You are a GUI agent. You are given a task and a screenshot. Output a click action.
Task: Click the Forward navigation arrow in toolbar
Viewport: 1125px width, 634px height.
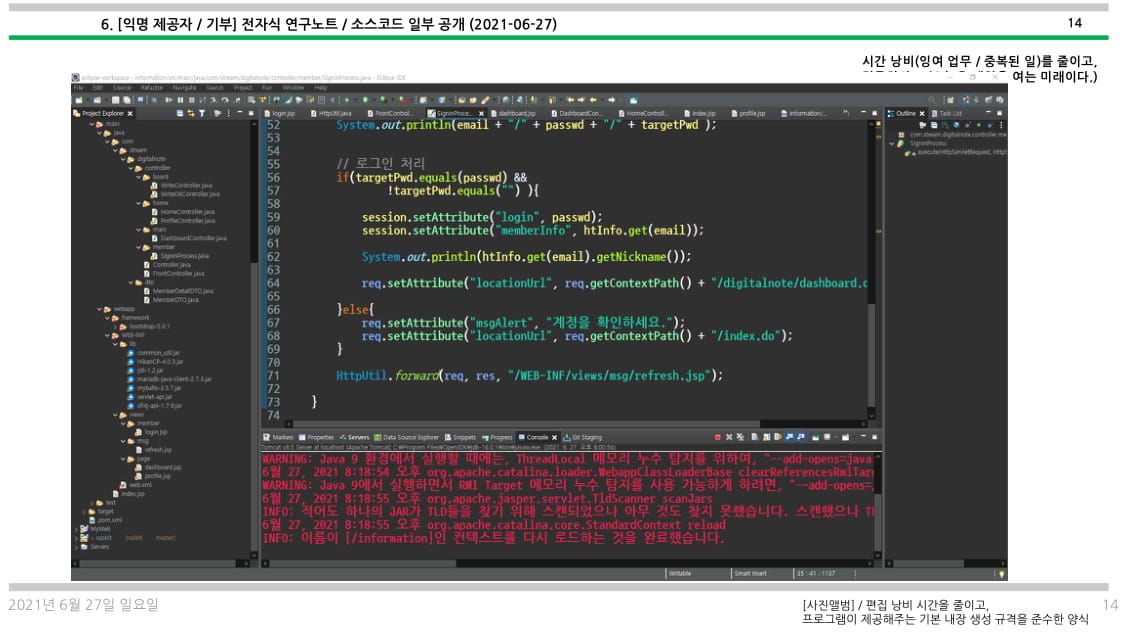pos(611,100)
